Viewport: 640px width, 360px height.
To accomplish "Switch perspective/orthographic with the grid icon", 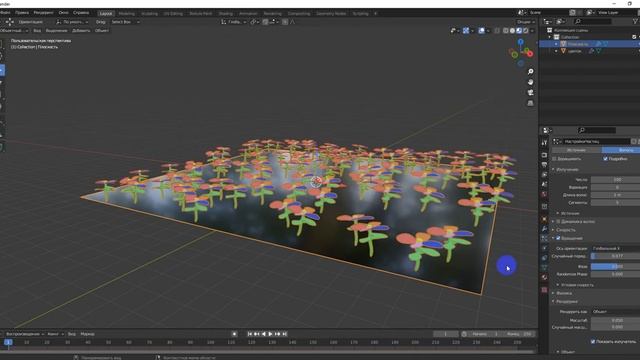I will (x=530, y=103).
